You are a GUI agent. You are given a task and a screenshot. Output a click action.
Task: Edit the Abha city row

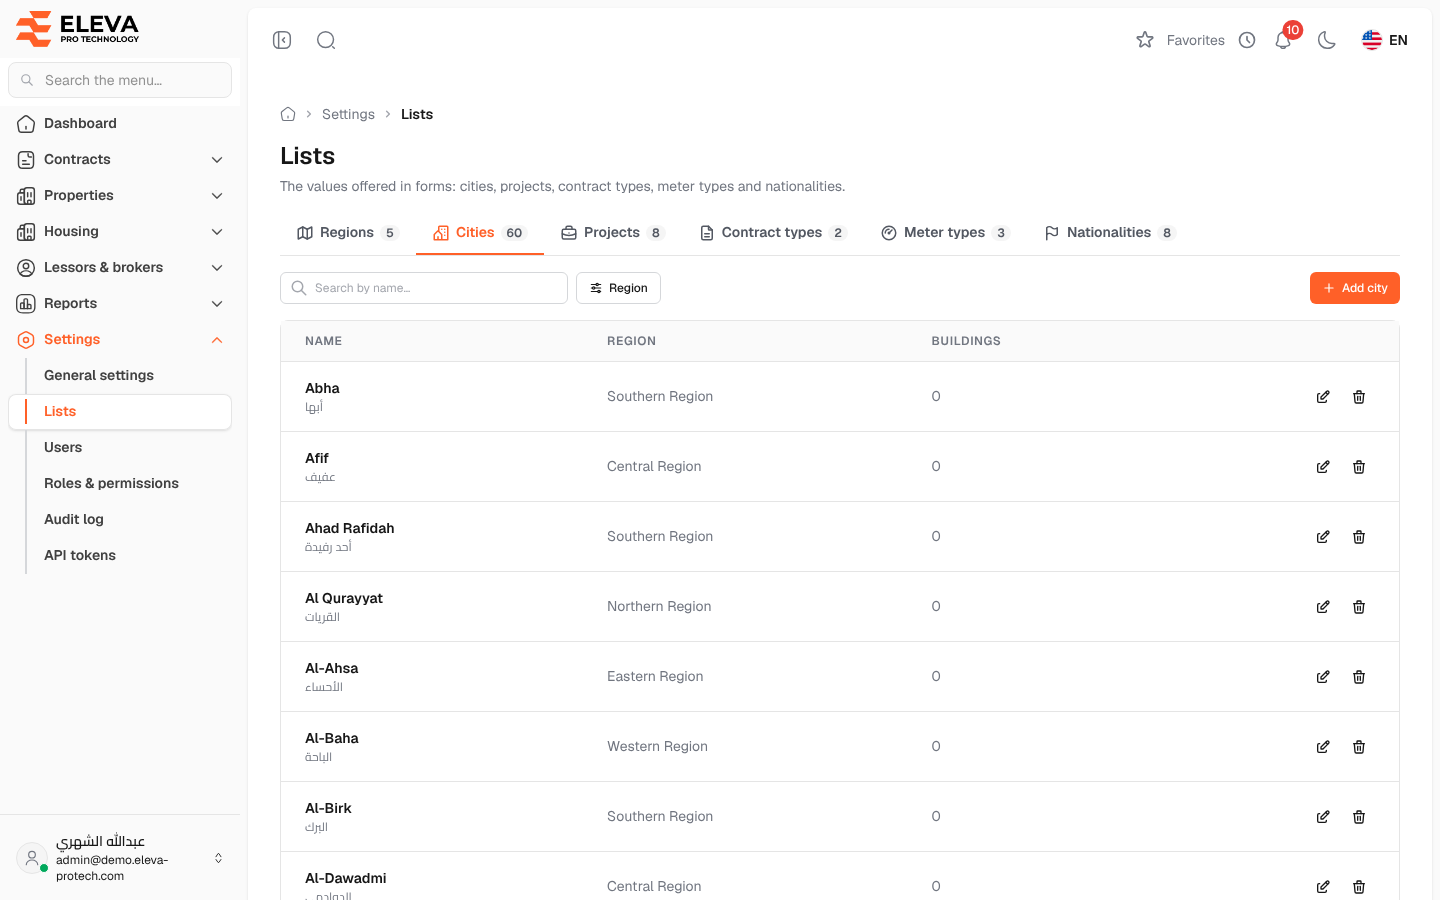(1323, 397)
